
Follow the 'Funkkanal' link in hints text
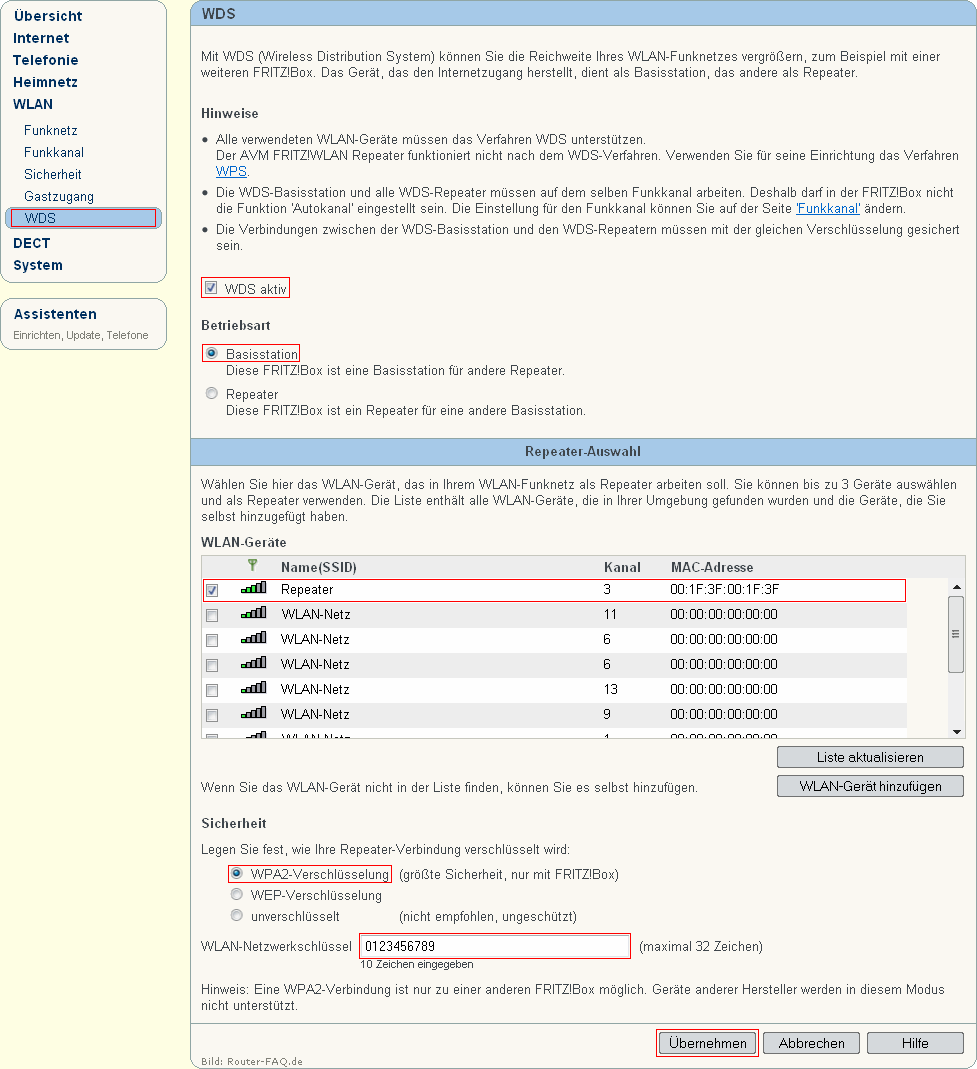pyautogui.click(x=828, y=208)
